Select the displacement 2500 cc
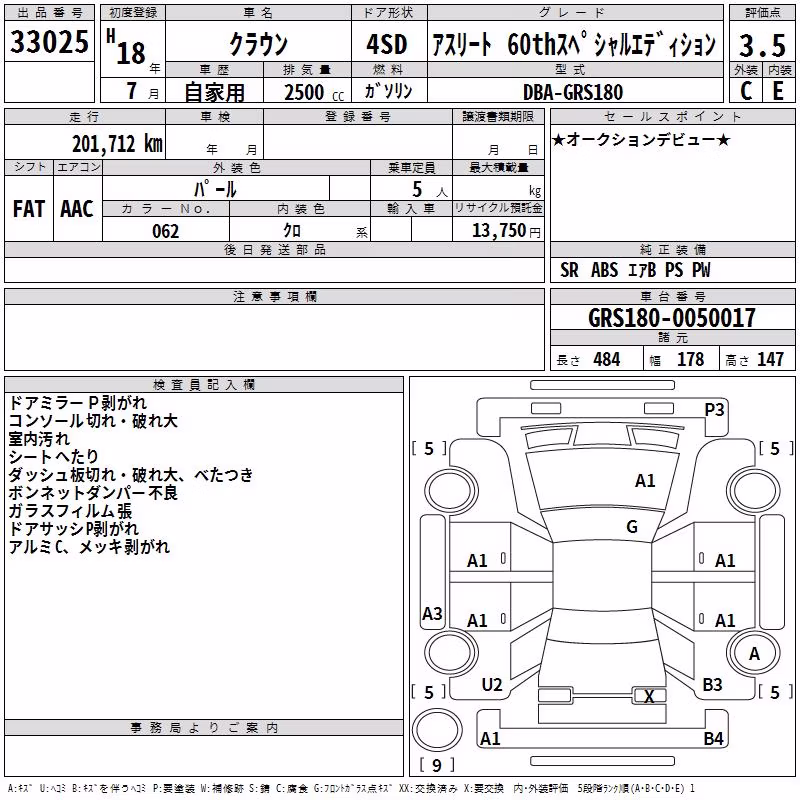Image resolution: width=800 pixels, height=800 pixels. [x=314, y=92]
